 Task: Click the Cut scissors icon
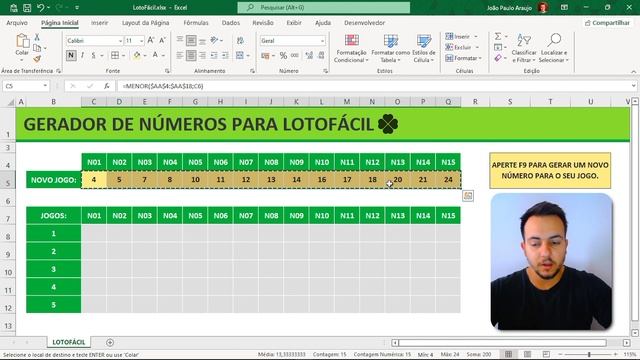(37, 37)
